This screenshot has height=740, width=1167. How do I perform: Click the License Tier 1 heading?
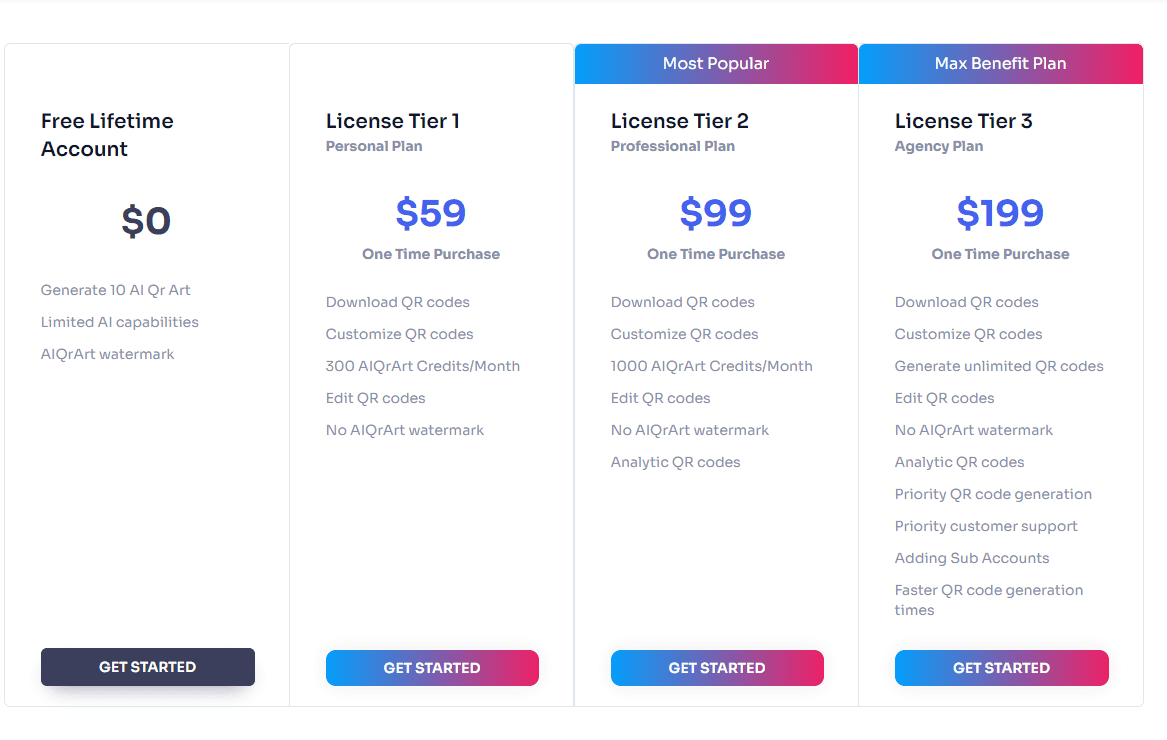click(392, 120)
